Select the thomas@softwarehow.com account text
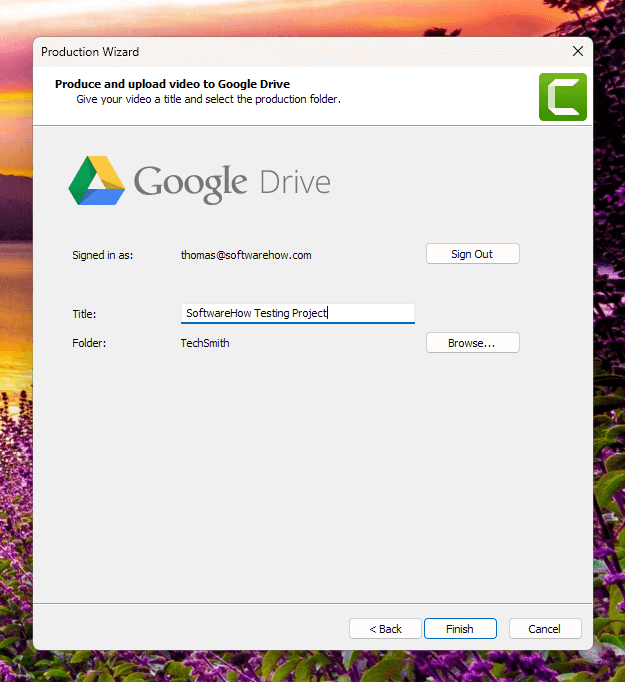This screenshot has height=682, width=625. tap(246, 255)
